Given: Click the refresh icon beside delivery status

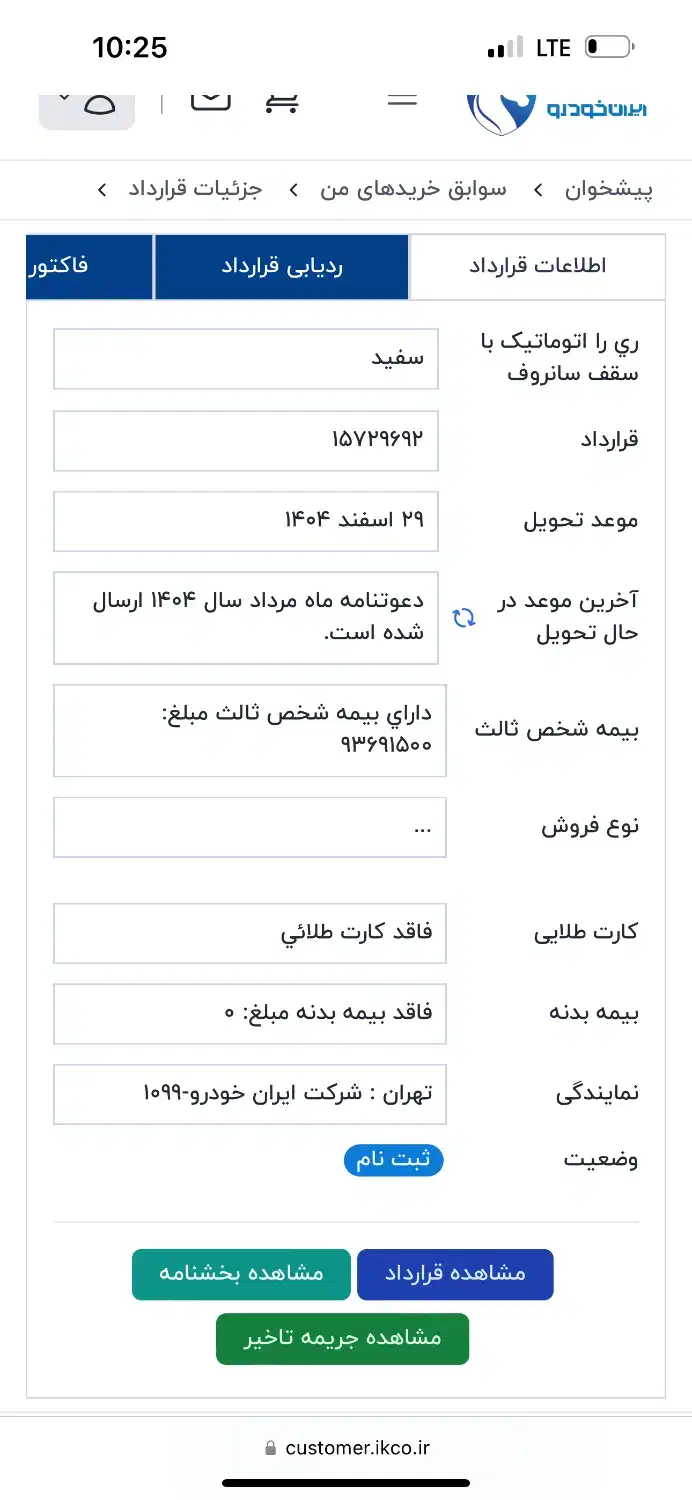Looking at the screenshot, I should point(463,618).
